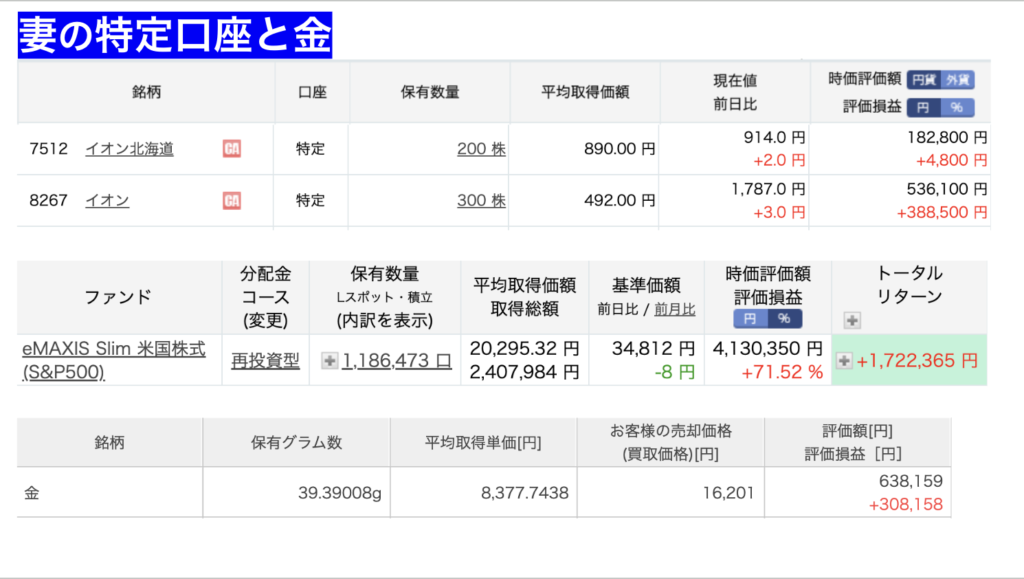Click the 300 株 holdings link
Image resolution: width=1024 pixels, height=579 pixels.
pos(481,201)
